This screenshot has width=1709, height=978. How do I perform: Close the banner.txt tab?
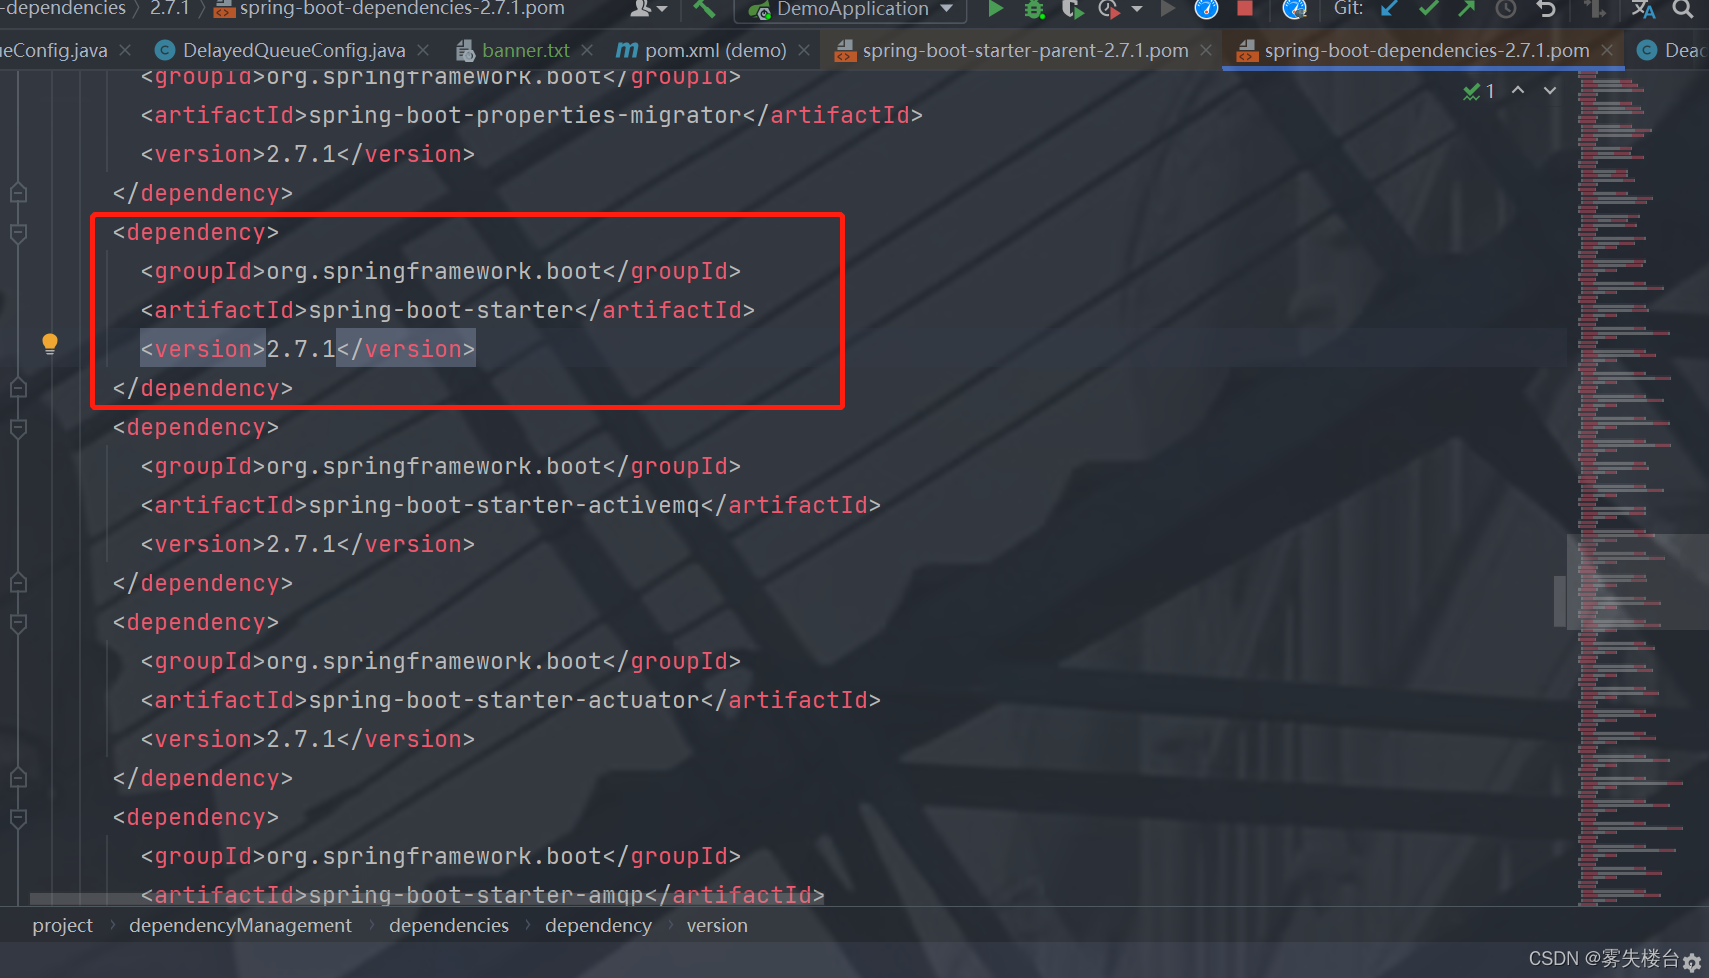click(586, 50)
